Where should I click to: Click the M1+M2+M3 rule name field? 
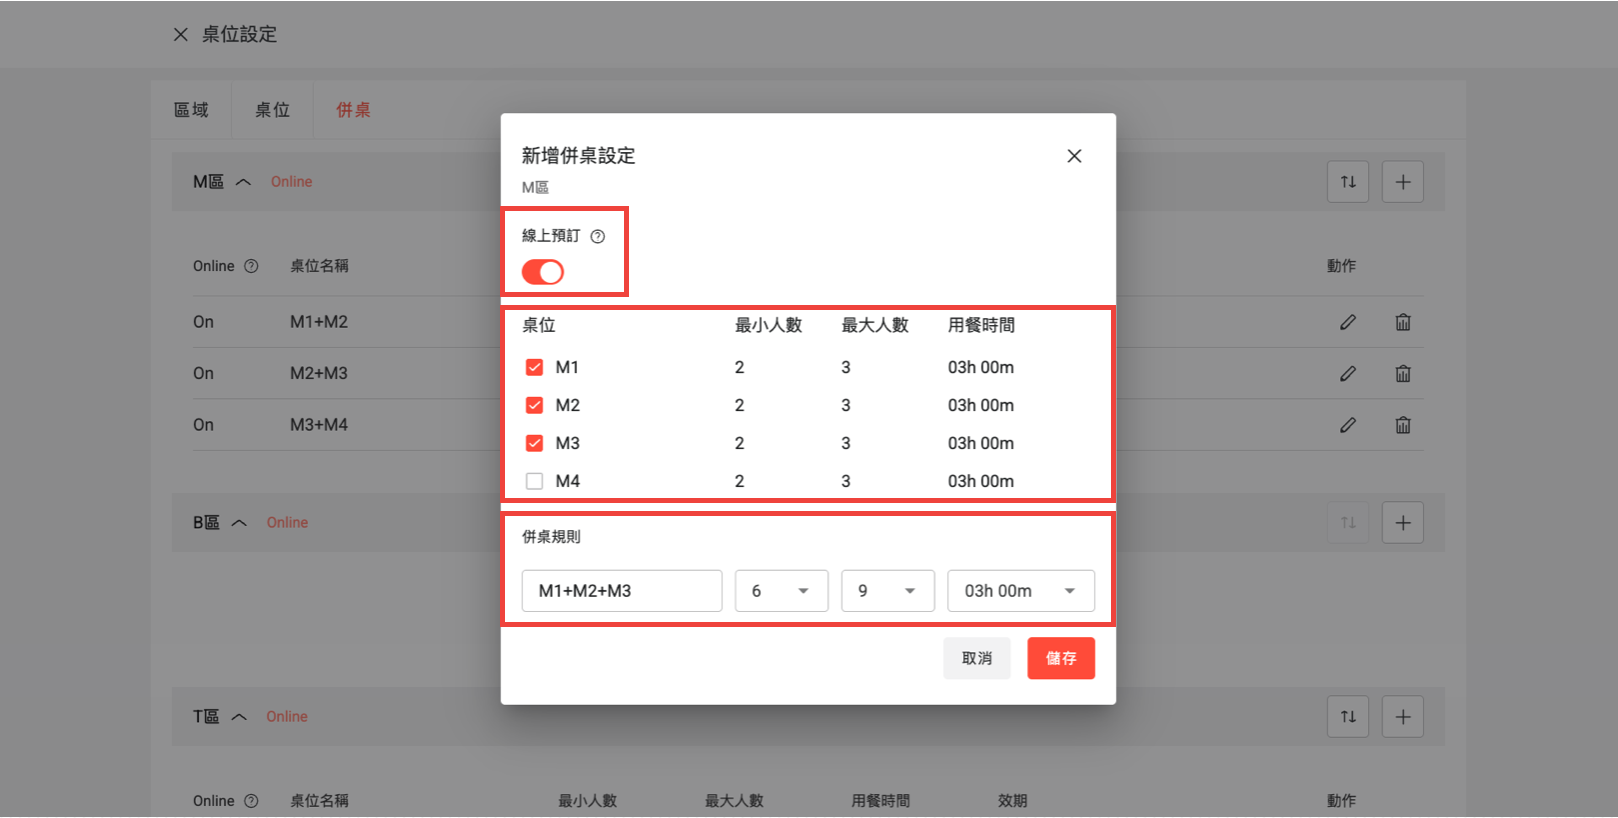tap(621, 591)
